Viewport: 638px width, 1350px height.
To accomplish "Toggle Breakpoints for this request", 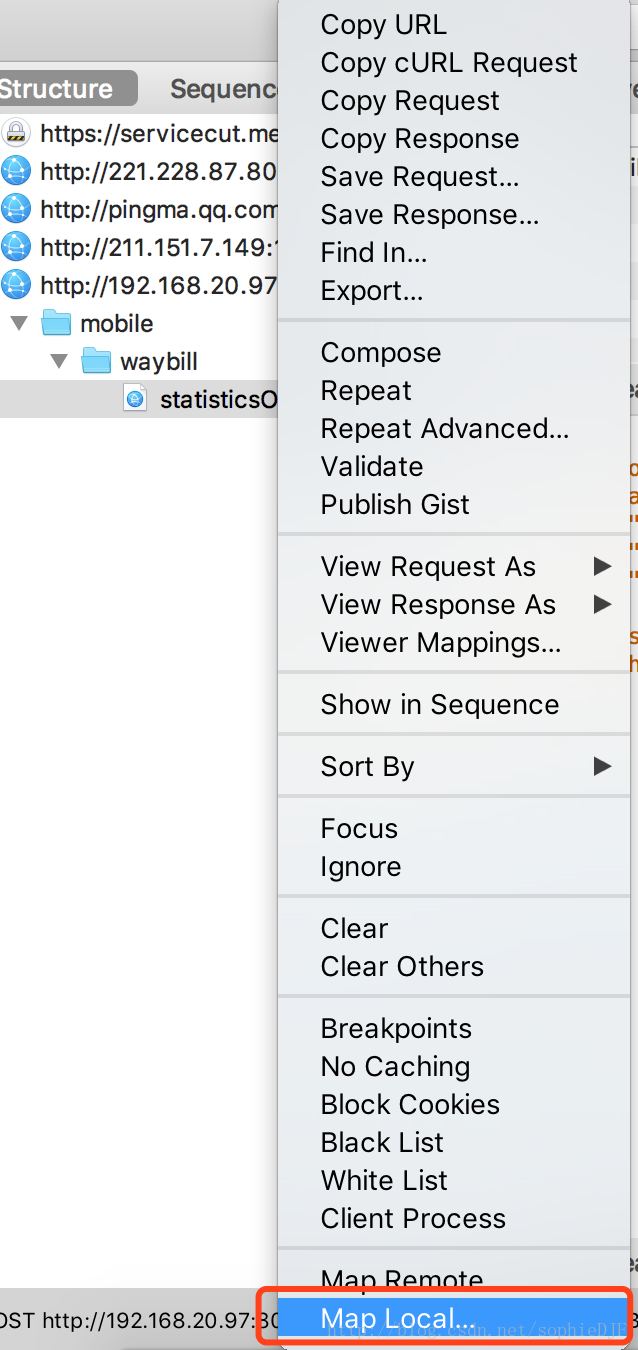I will click(396, 1028).
